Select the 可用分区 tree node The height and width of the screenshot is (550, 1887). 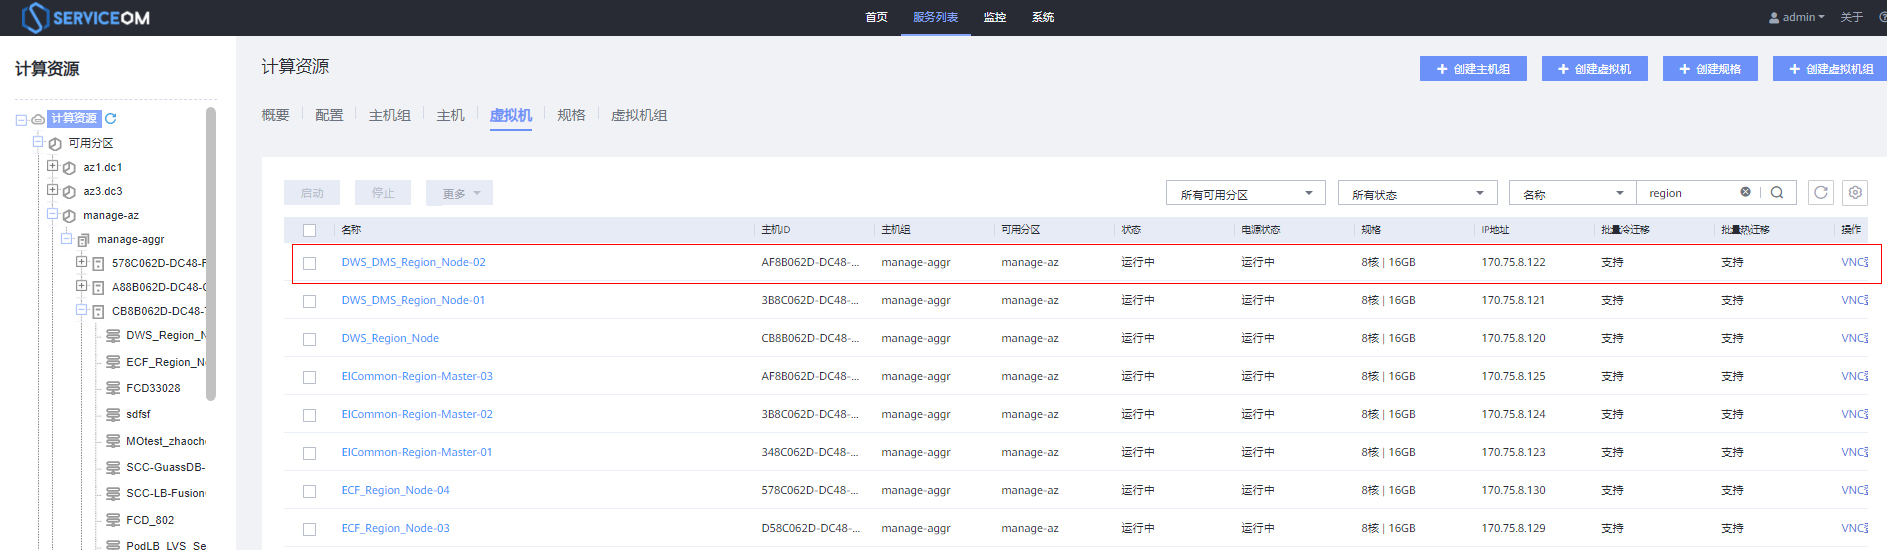tap(91, 143)
